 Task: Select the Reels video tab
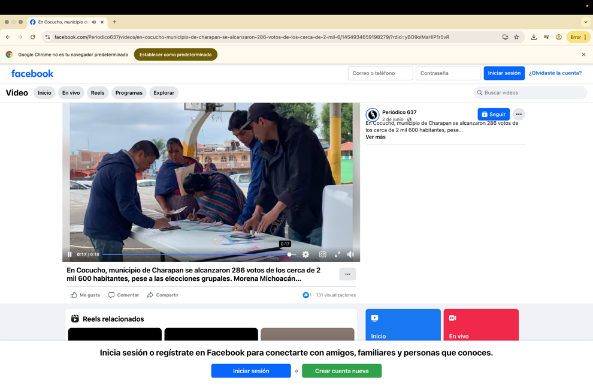98,93
